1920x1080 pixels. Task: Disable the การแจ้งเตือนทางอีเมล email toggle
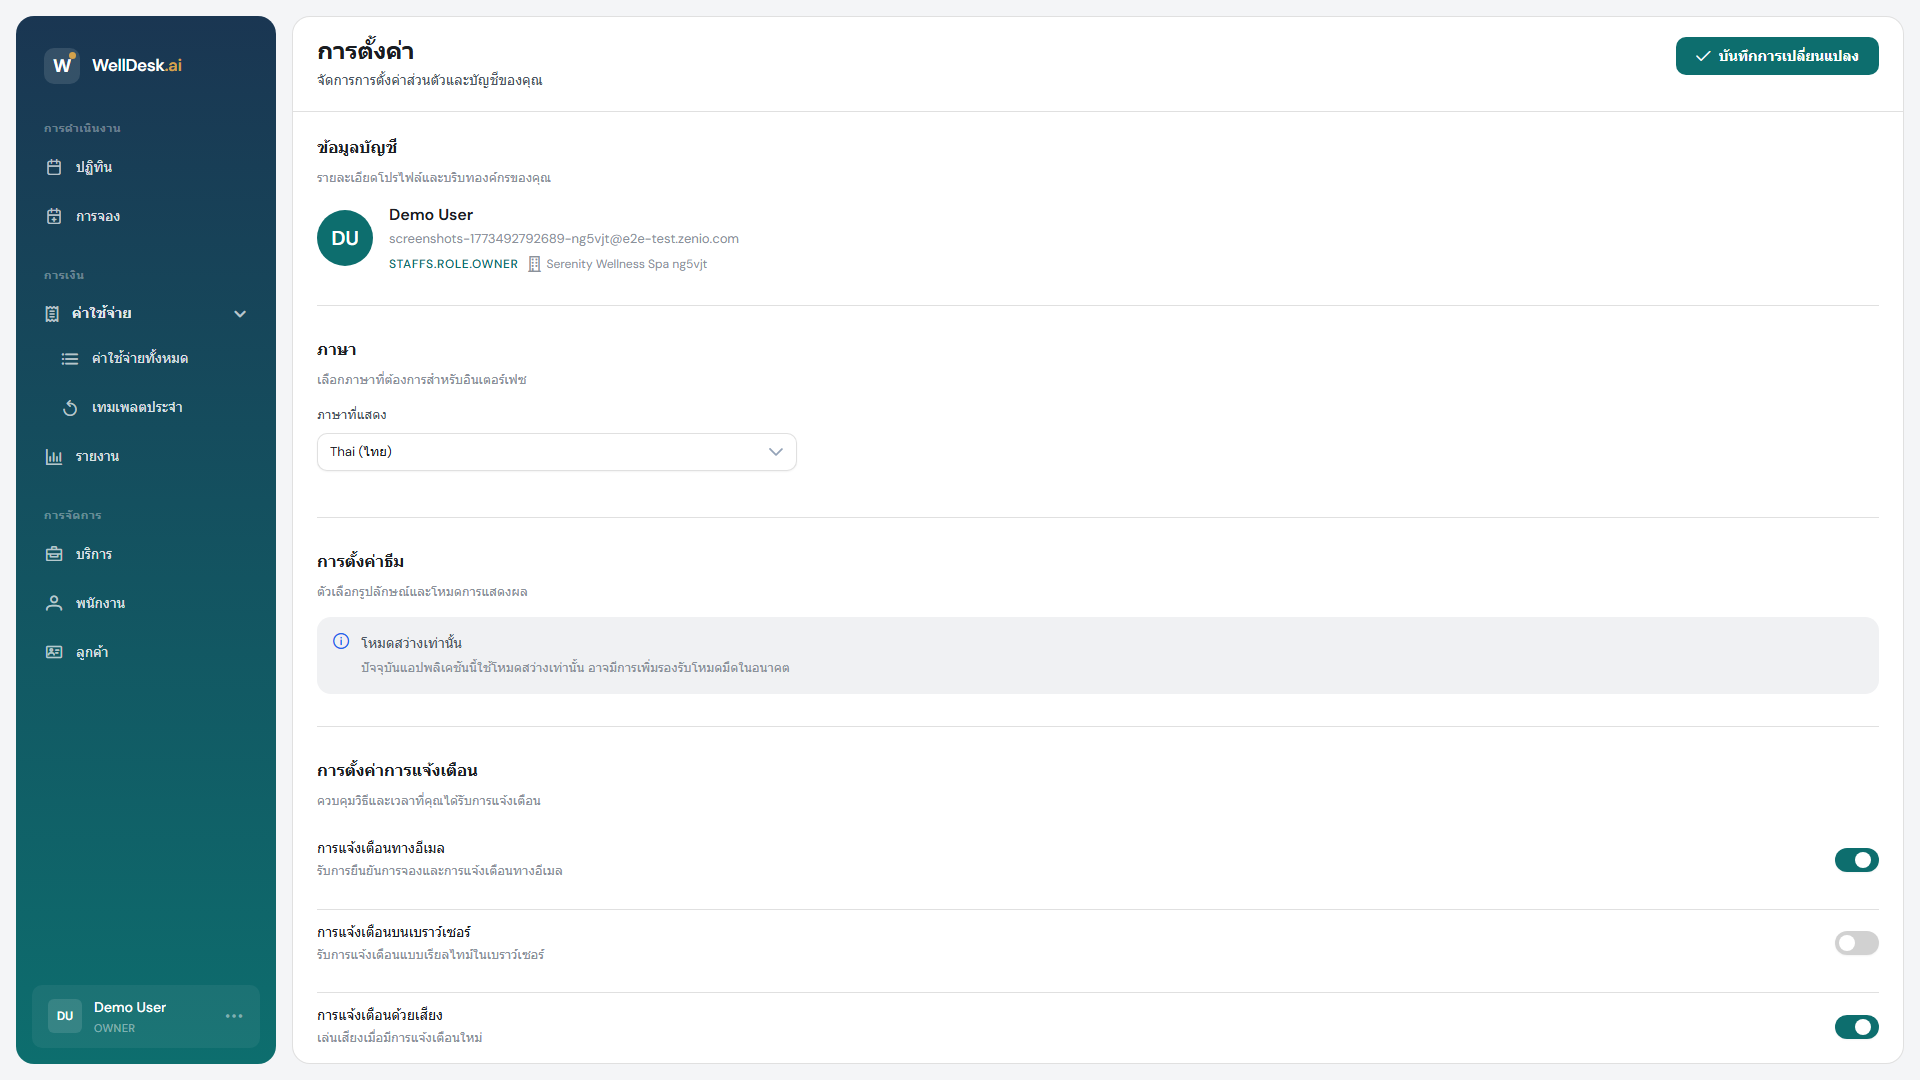[x=1856, y=860]
